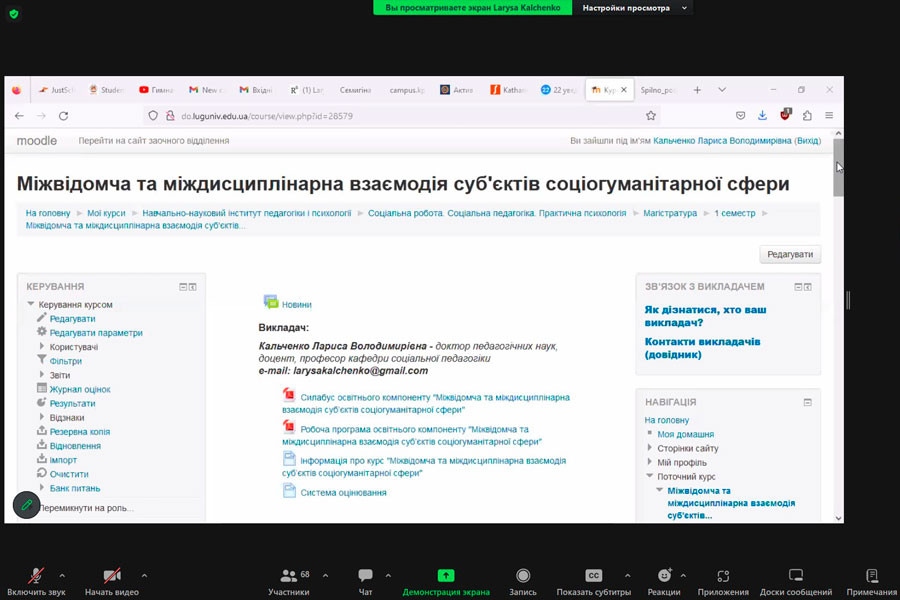Image resolution: width=900 pixels, height=600 pixels.
Task: Open Настройки просмотра view options dropdown
Action: (632, 7)
